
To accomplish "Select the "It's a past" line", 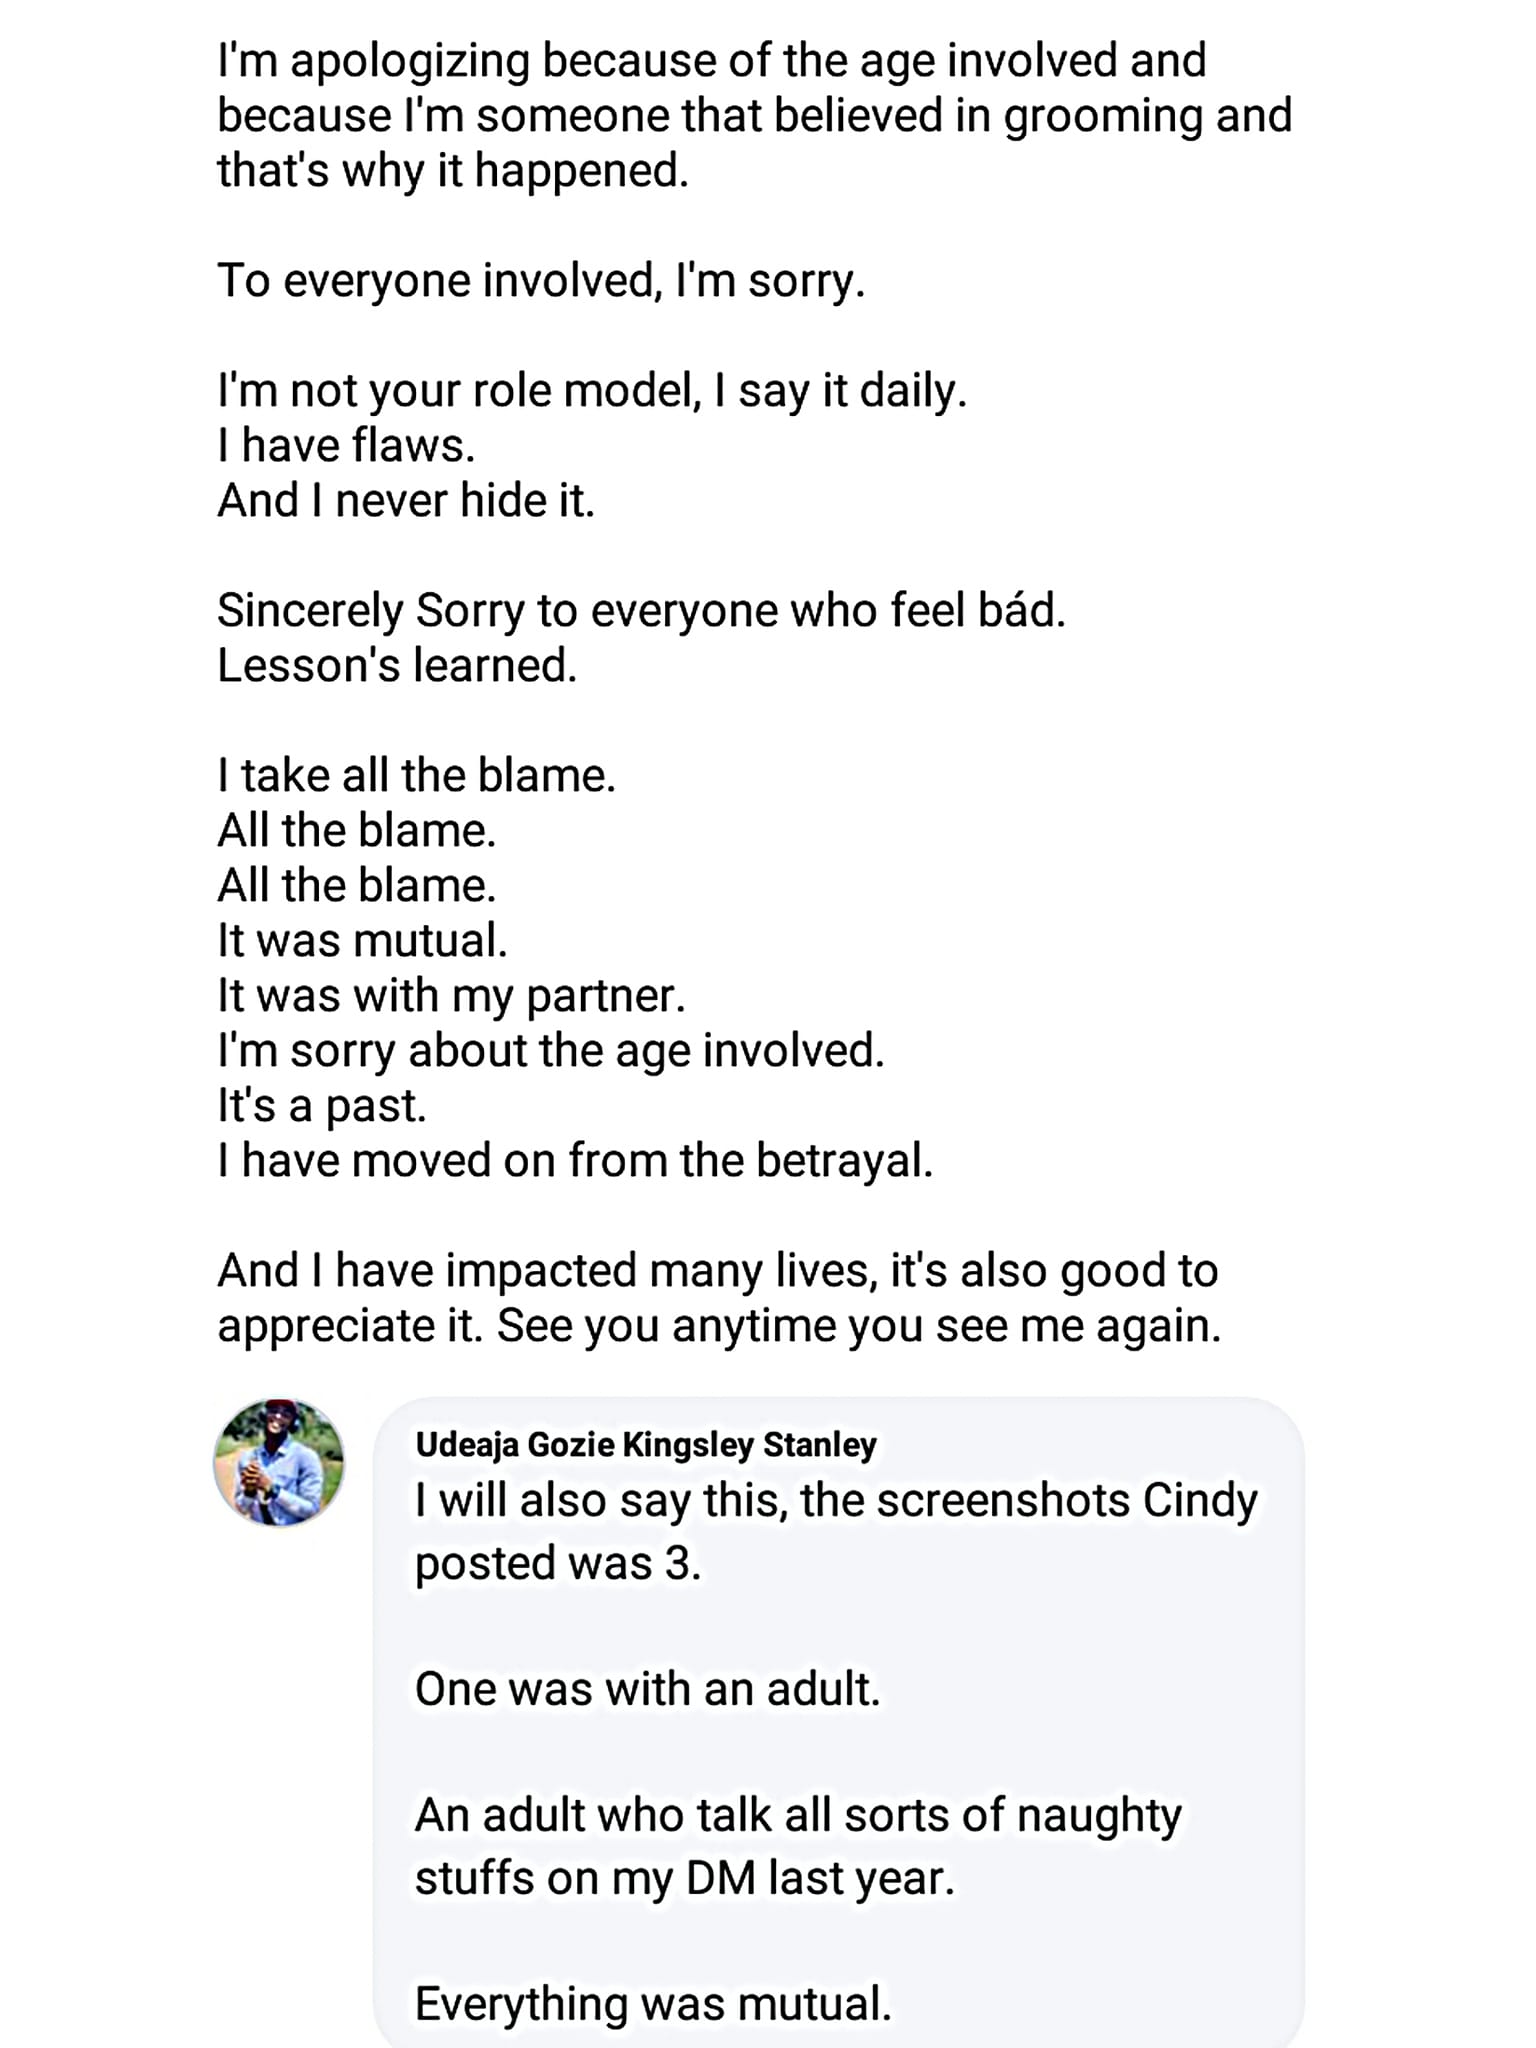I will click(322, 1106).
